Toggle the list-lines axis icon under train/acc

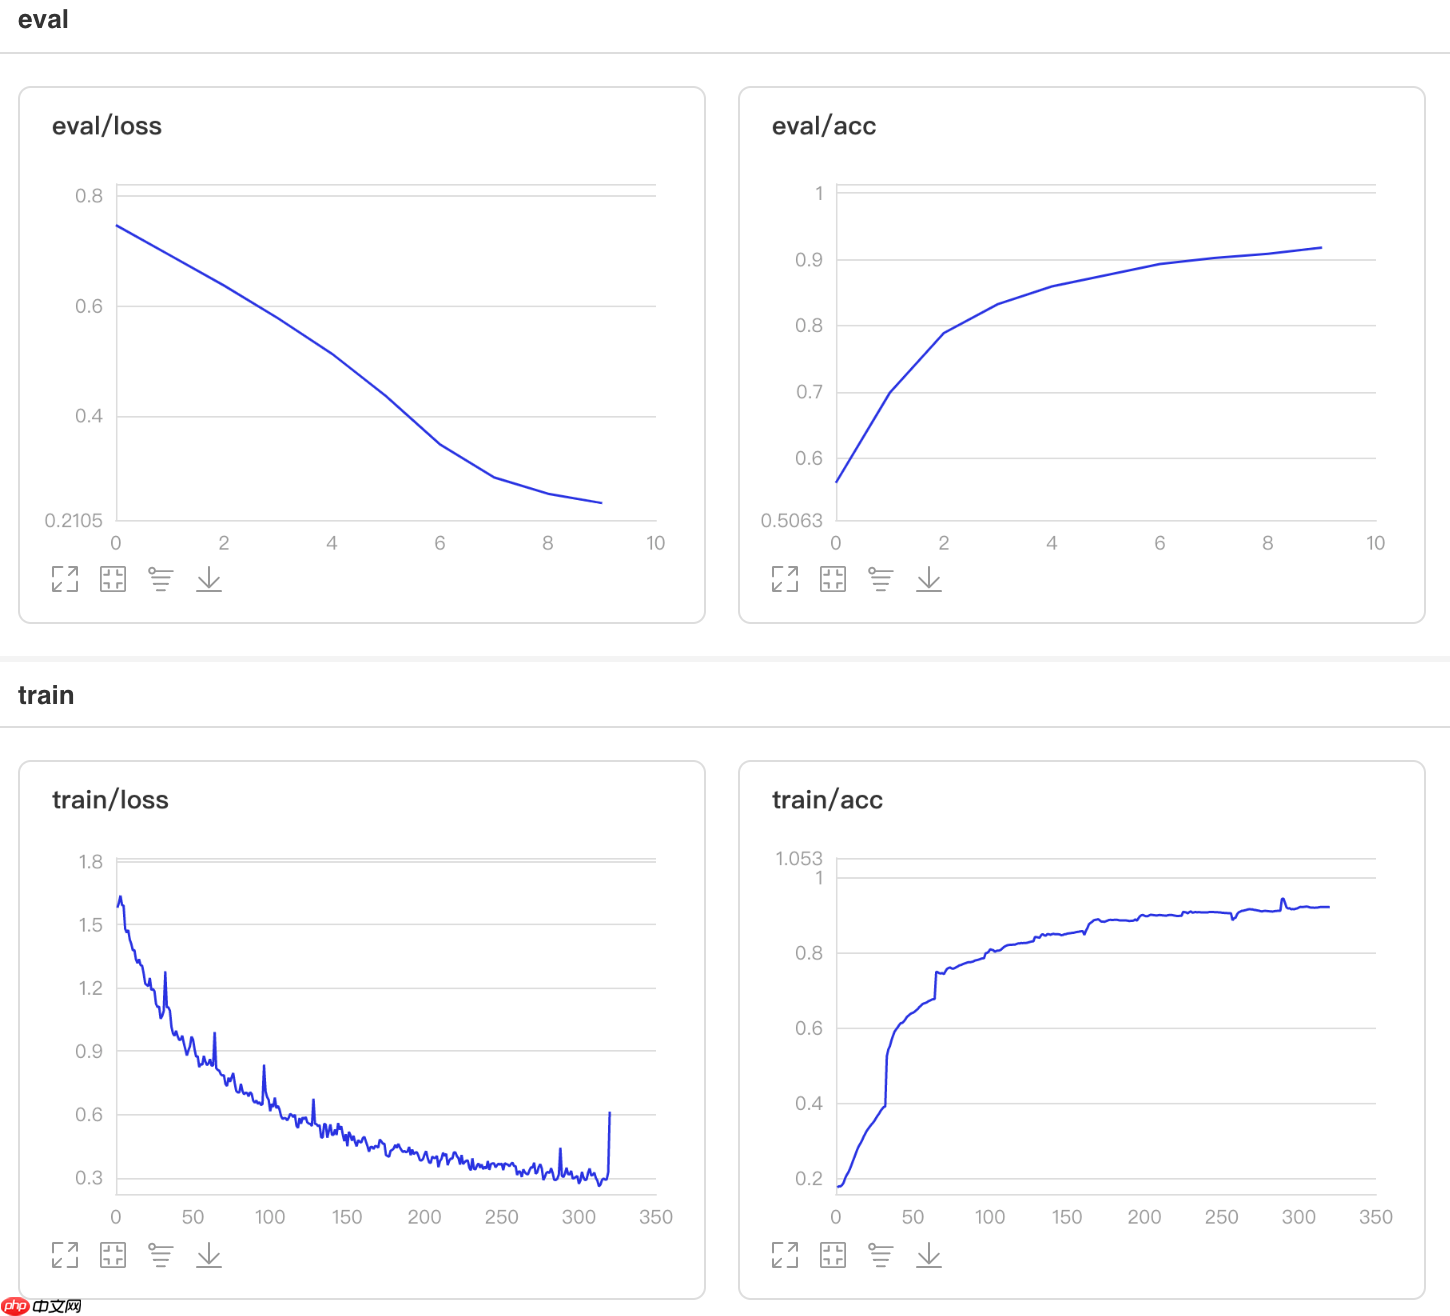881,1255
